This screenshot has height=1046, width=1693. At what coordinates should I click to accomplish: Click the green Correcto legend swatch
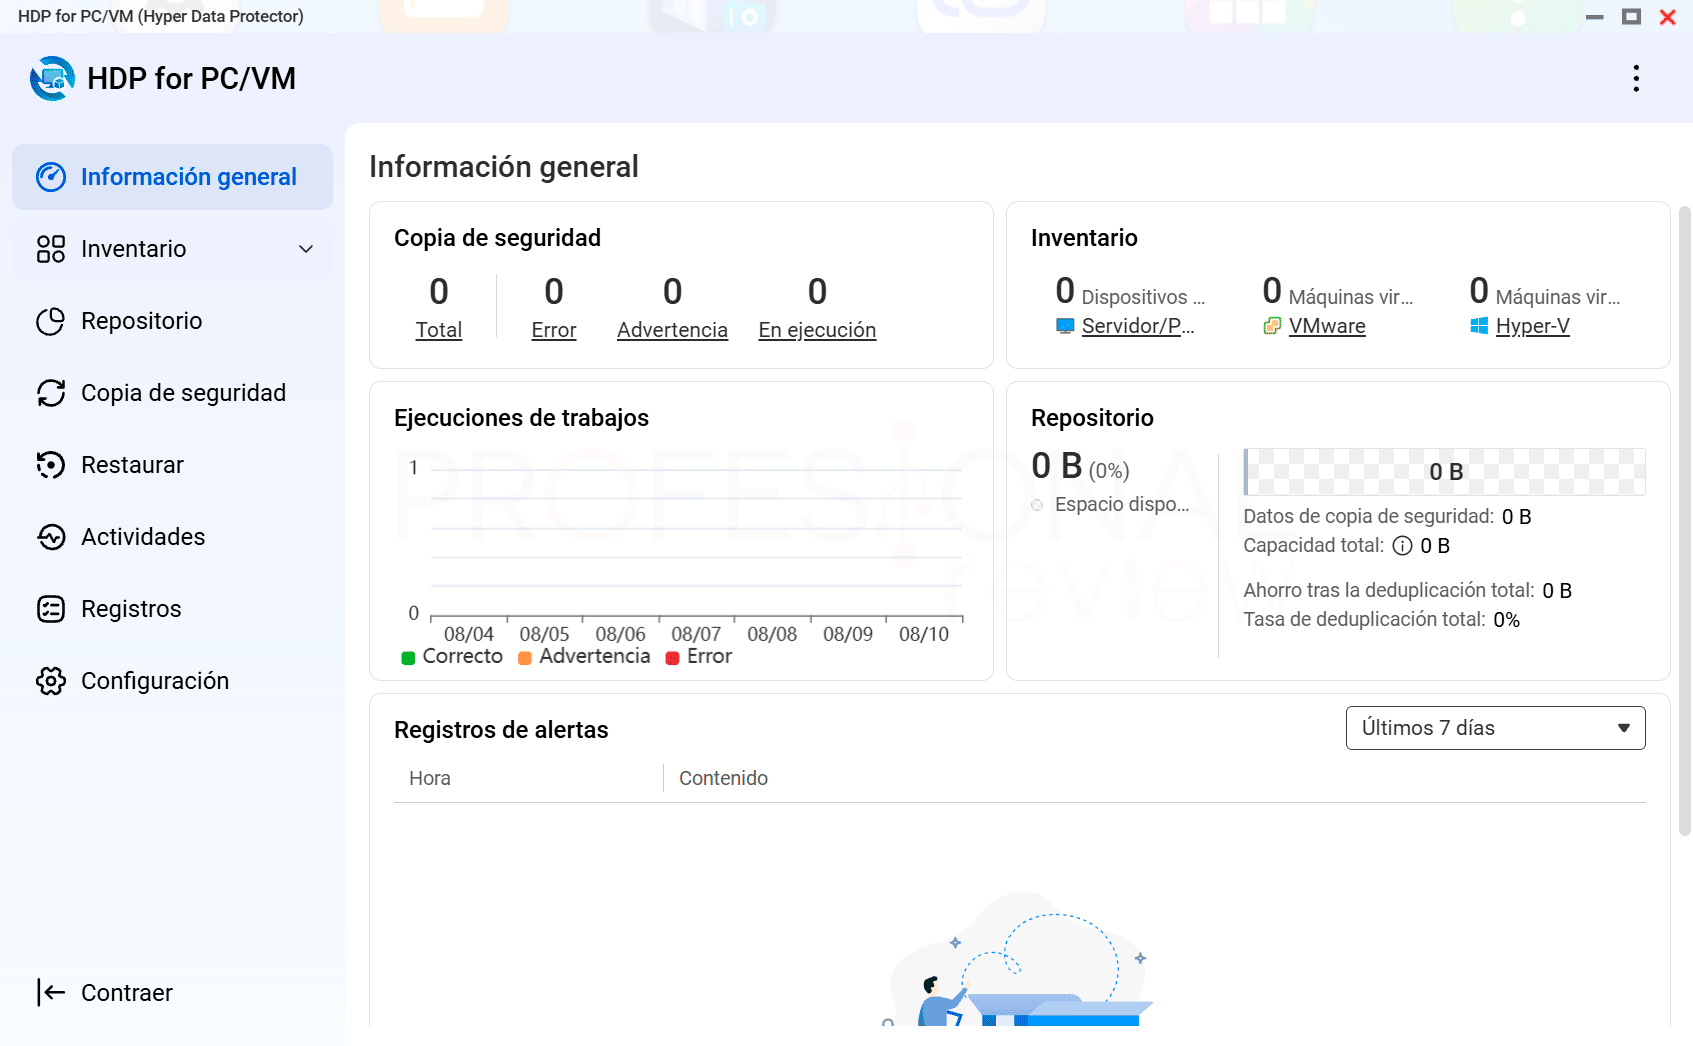408,658
